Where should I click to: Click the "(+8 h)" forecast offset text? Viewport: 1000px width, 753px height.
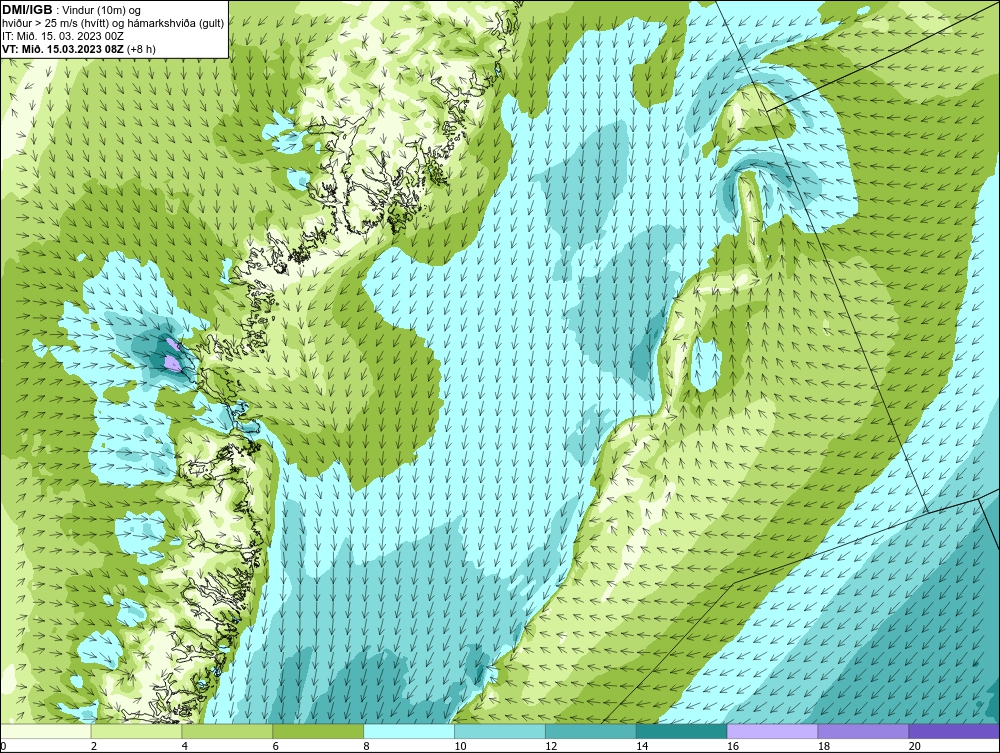pos(142,48)
